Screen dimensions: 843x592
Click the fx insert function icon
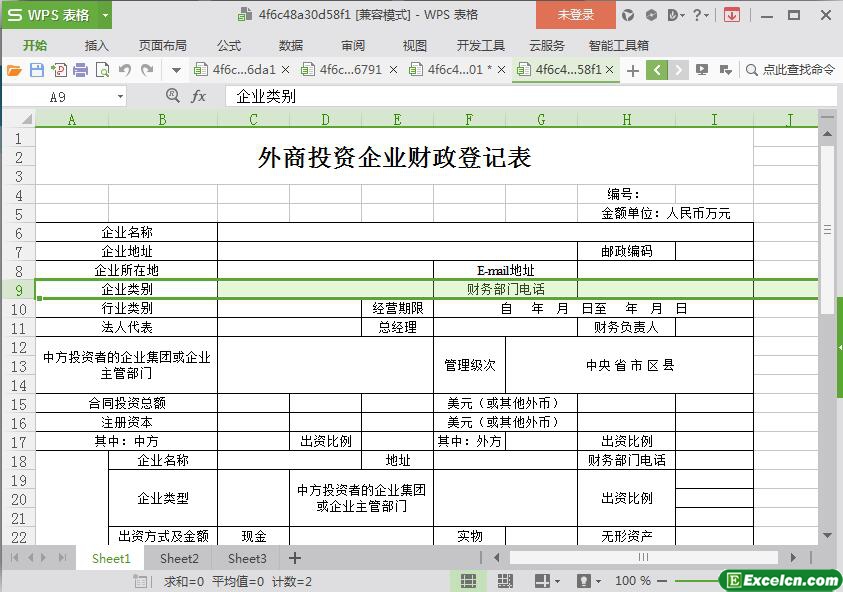coord(198,96)
